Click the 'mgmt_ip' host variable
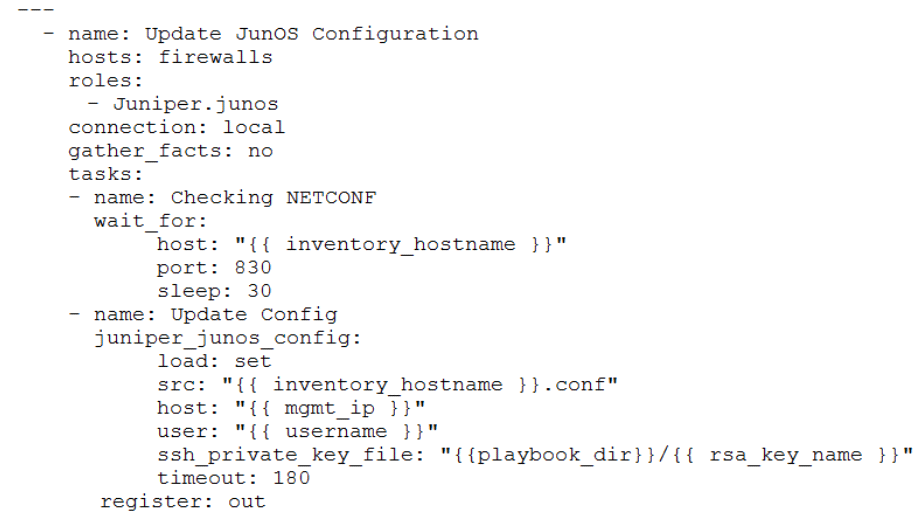Screen dimensions: 916x521 330,408
